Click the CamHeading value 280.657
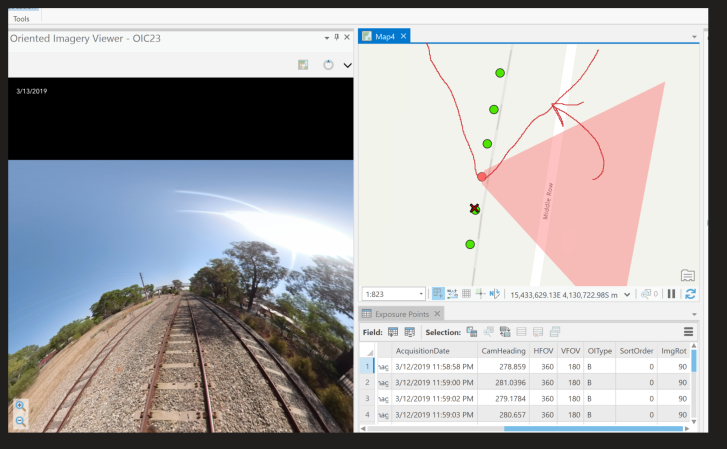This screenshot has width=727, height=449. (503, 414)
